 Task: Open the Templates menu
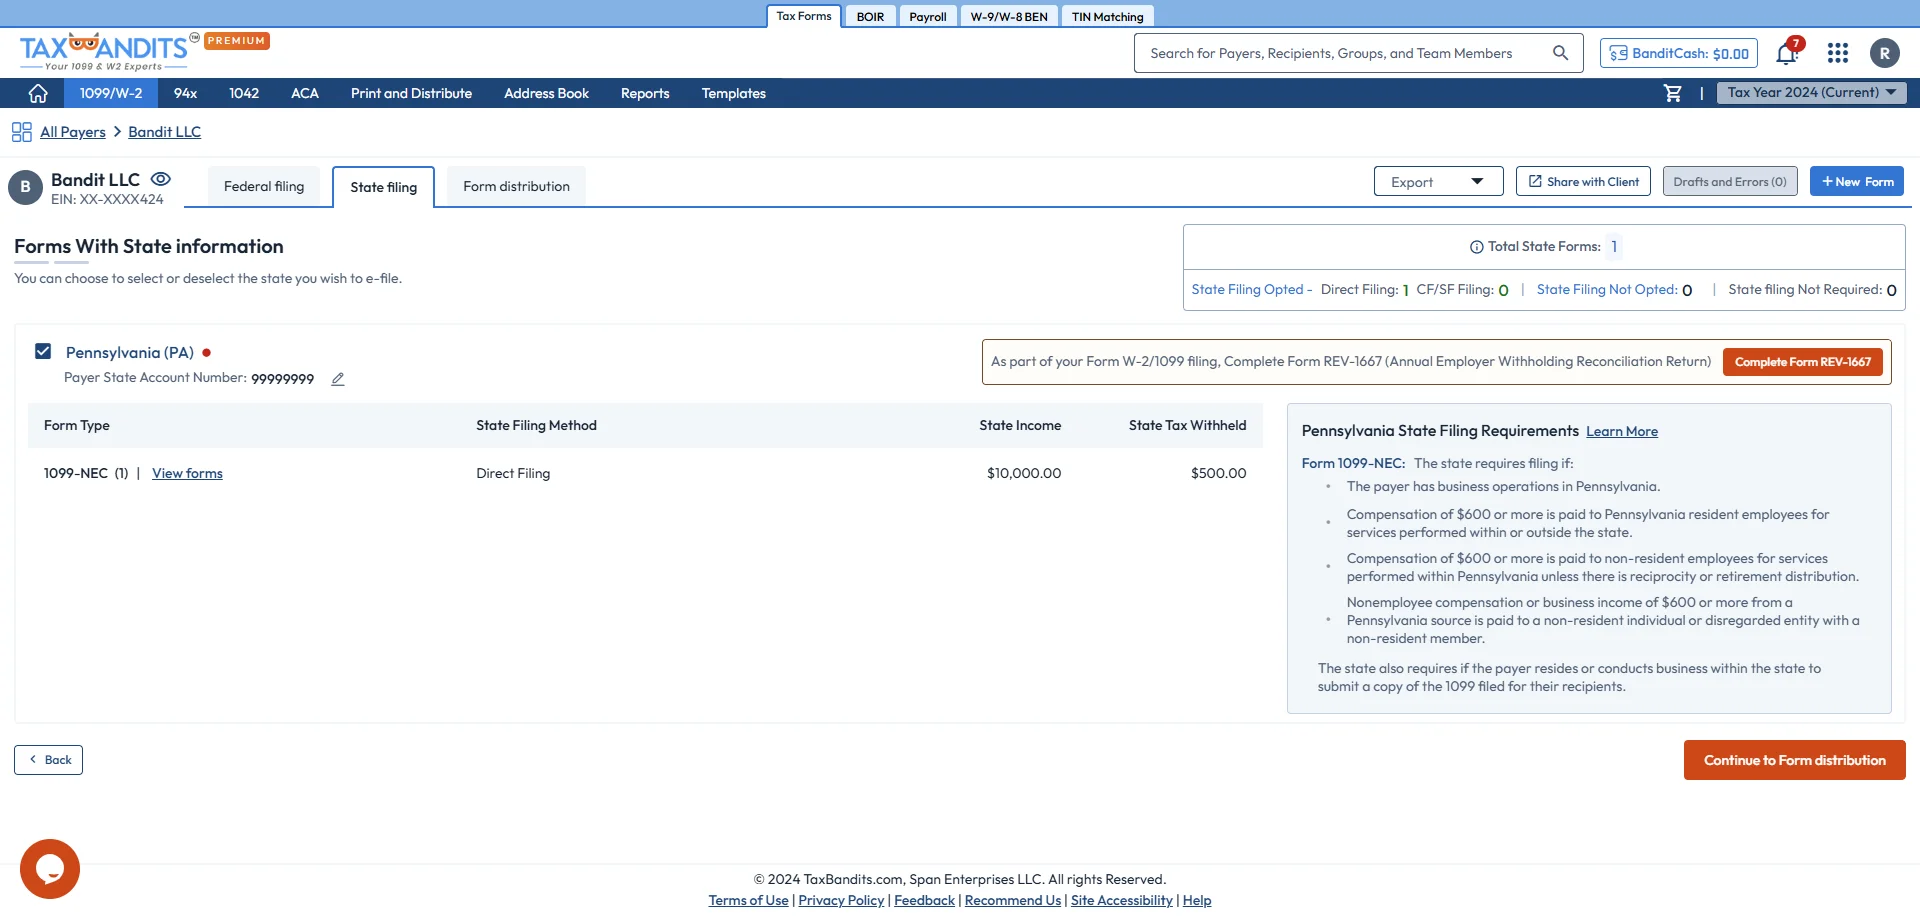pos(733,93)
